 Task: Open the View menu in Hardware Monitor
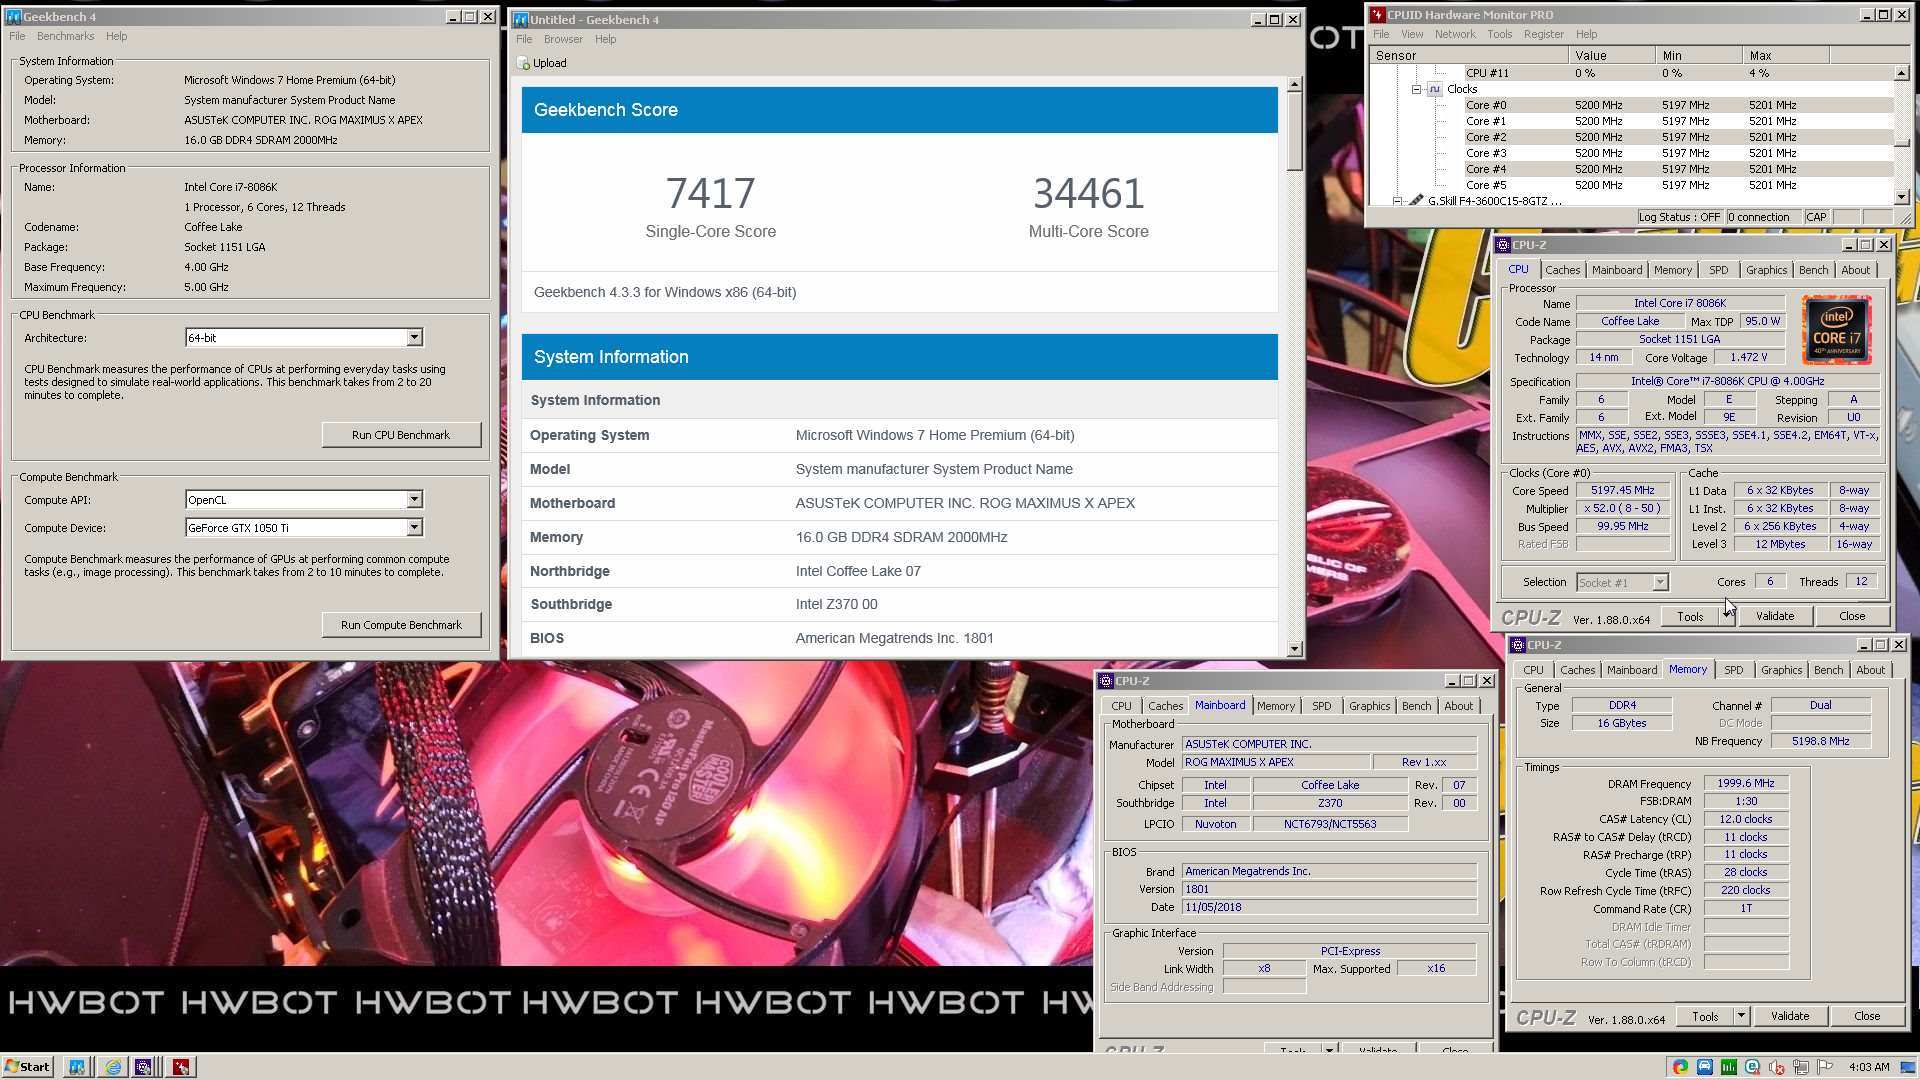tap(1412, 34)
